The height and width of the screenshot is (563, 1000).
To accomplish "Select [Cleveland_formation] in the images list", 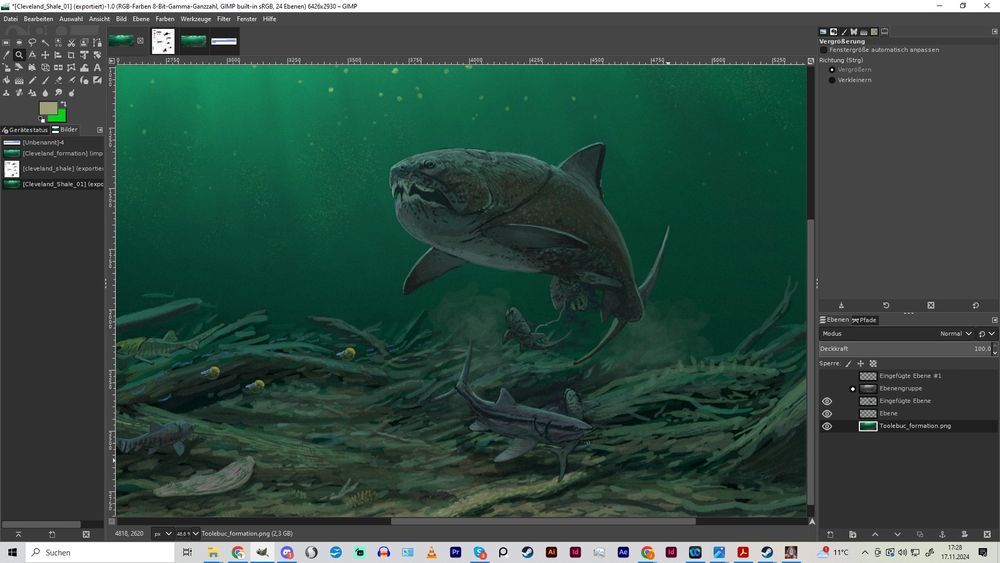I will (x=52, y=154).
